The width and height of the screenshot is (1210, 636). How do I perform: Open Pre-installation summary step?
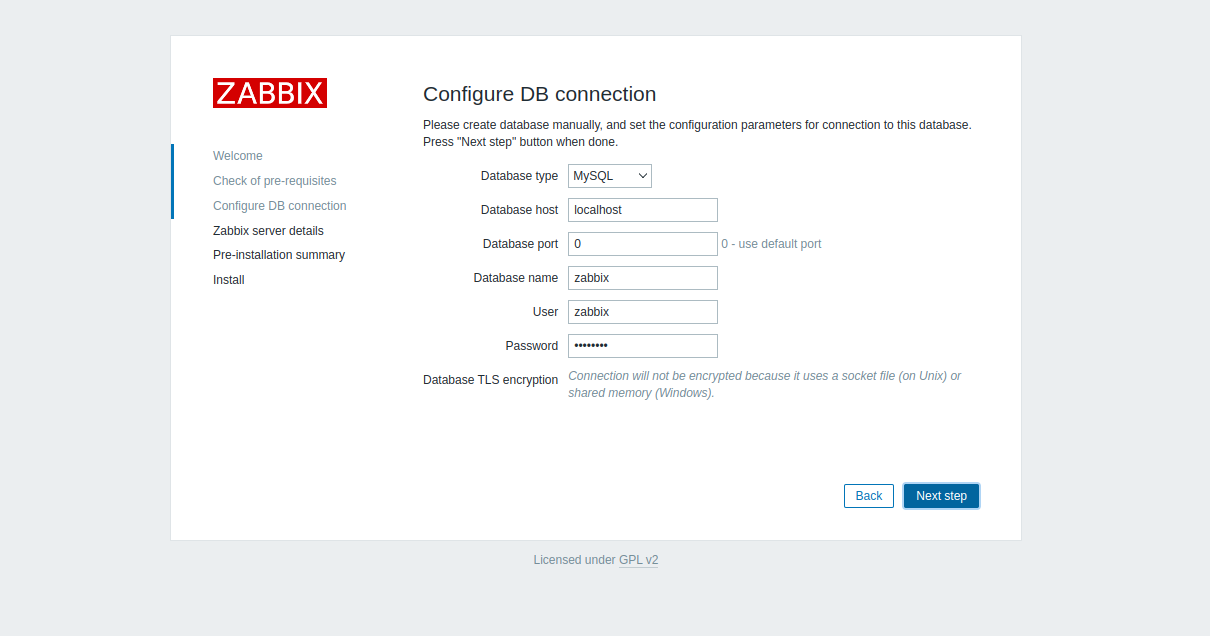[278, 255]
